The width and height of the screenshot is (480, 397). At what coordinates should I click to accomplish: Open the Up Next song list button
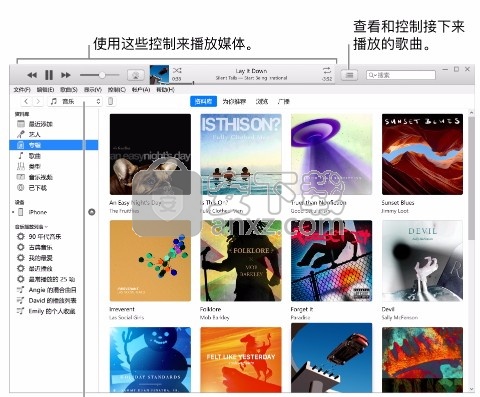pos(349,75)
